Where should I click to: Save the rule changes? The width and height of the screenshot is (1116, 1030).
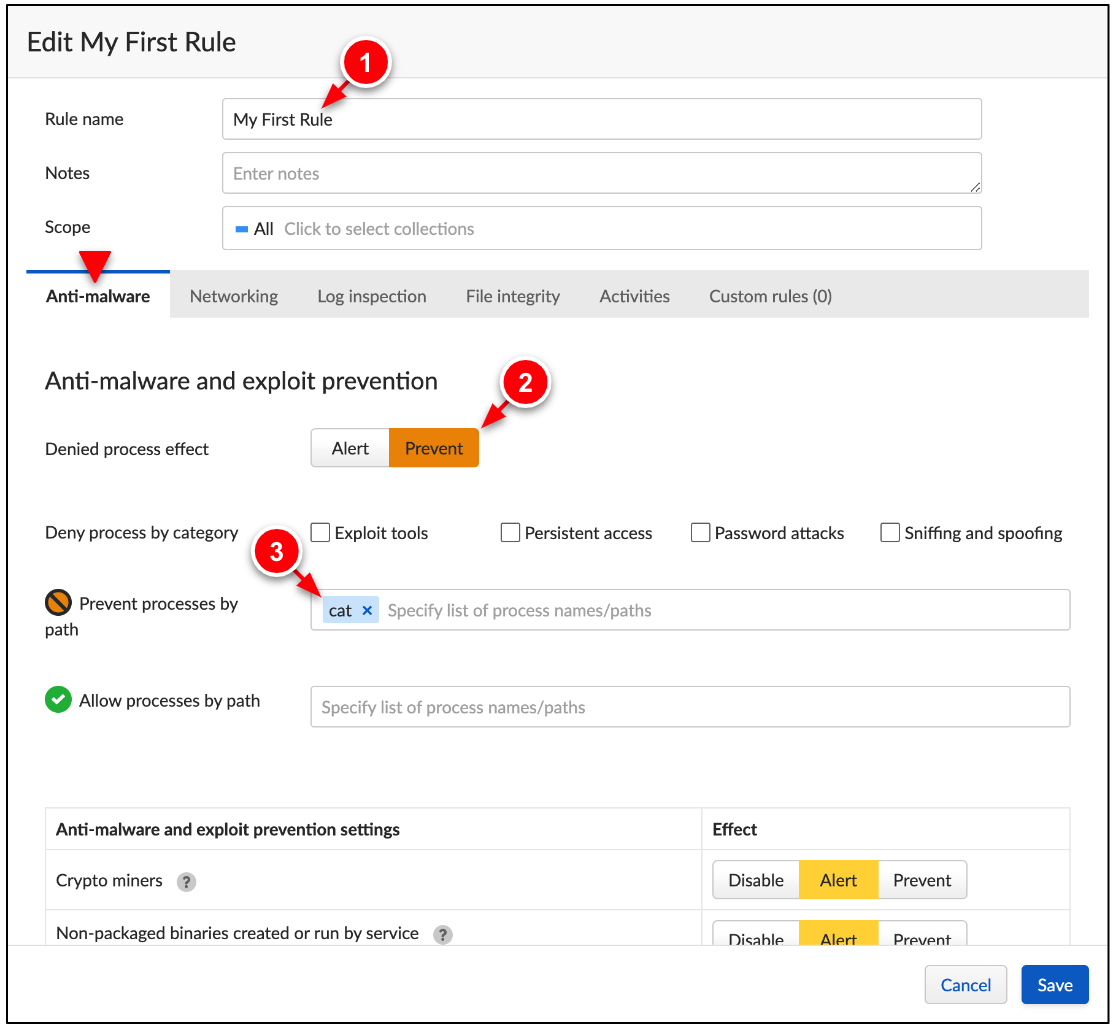point(1055,984)
